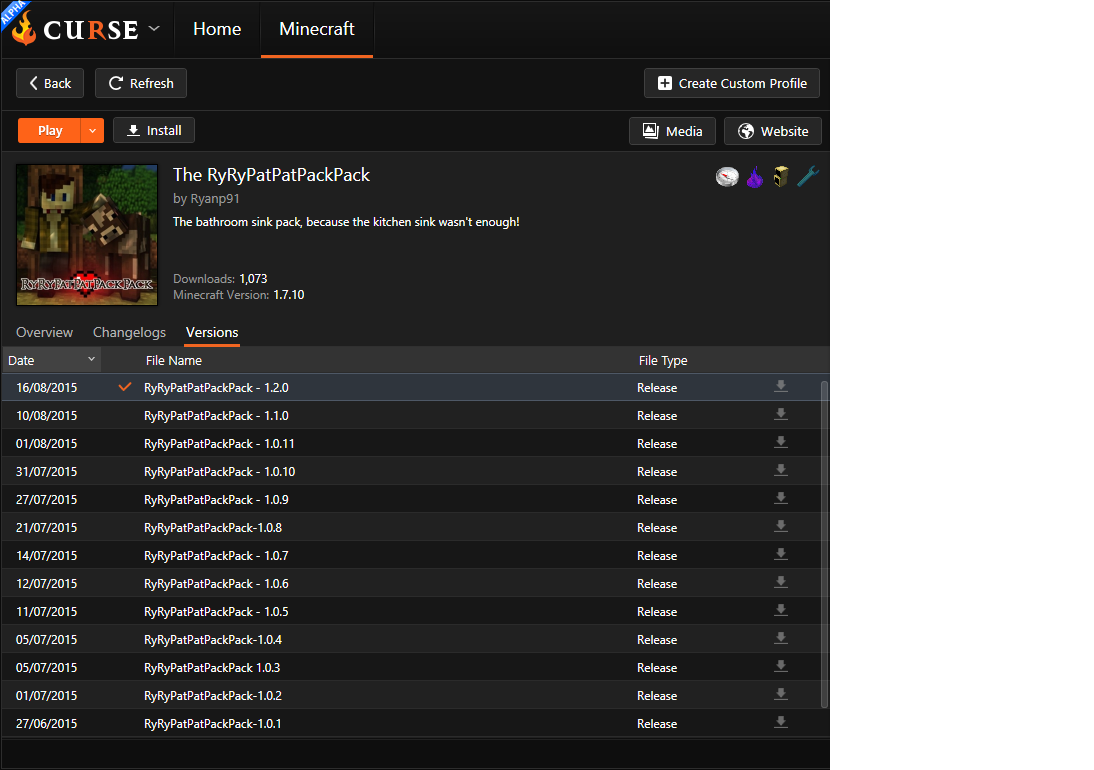Select the RyRyPatPatPackPack - 1.0.11 file name

[219, 444]
